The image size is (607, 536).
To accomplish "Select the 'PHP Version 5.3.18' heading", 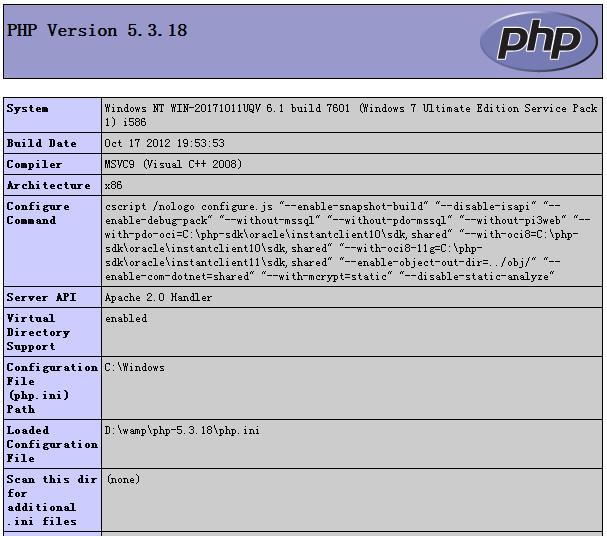I will (x=97, y=31).
